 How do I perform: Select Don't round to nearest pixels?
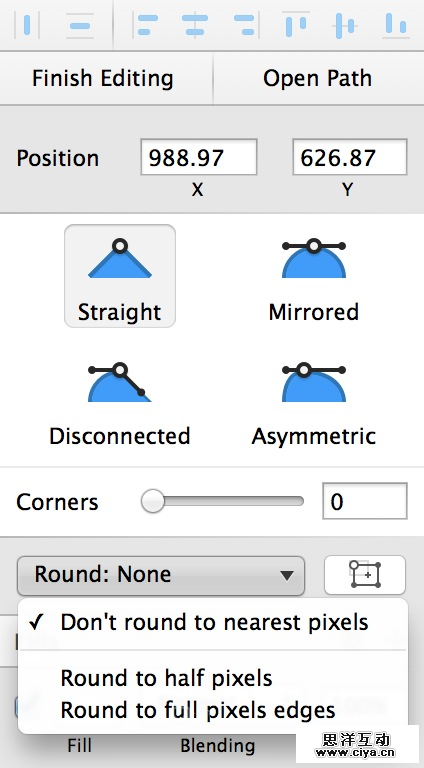212,622
